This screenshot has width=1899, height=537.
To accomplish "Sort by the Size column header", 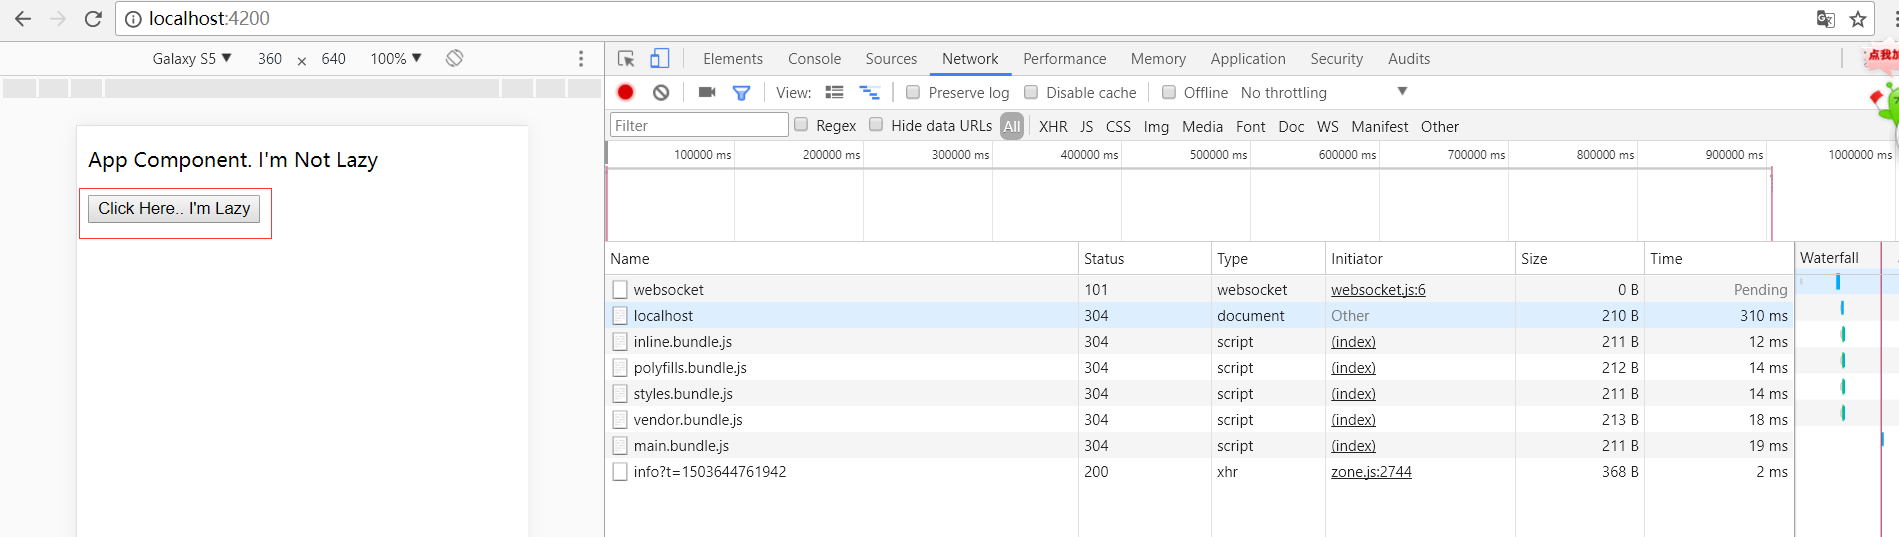I will [x=1580, y=258].
